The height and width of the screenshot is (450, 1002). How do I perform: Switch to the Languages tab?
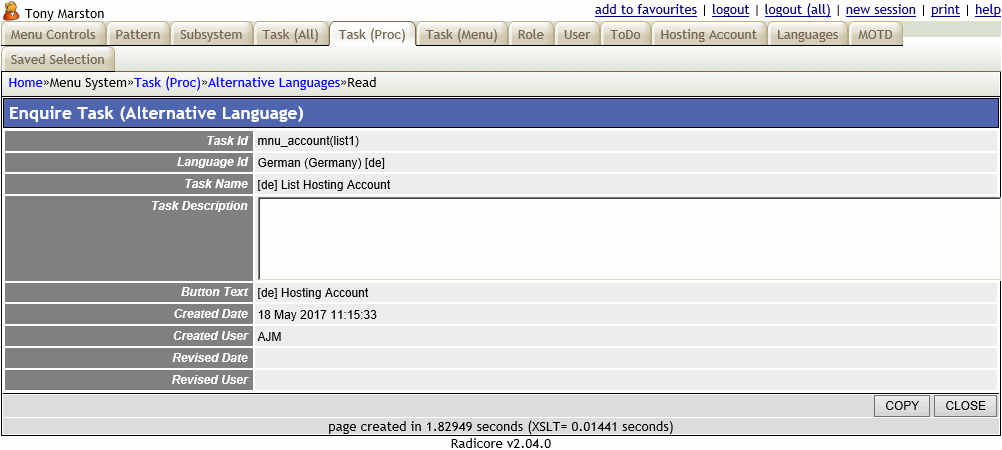tap(808, 35)
